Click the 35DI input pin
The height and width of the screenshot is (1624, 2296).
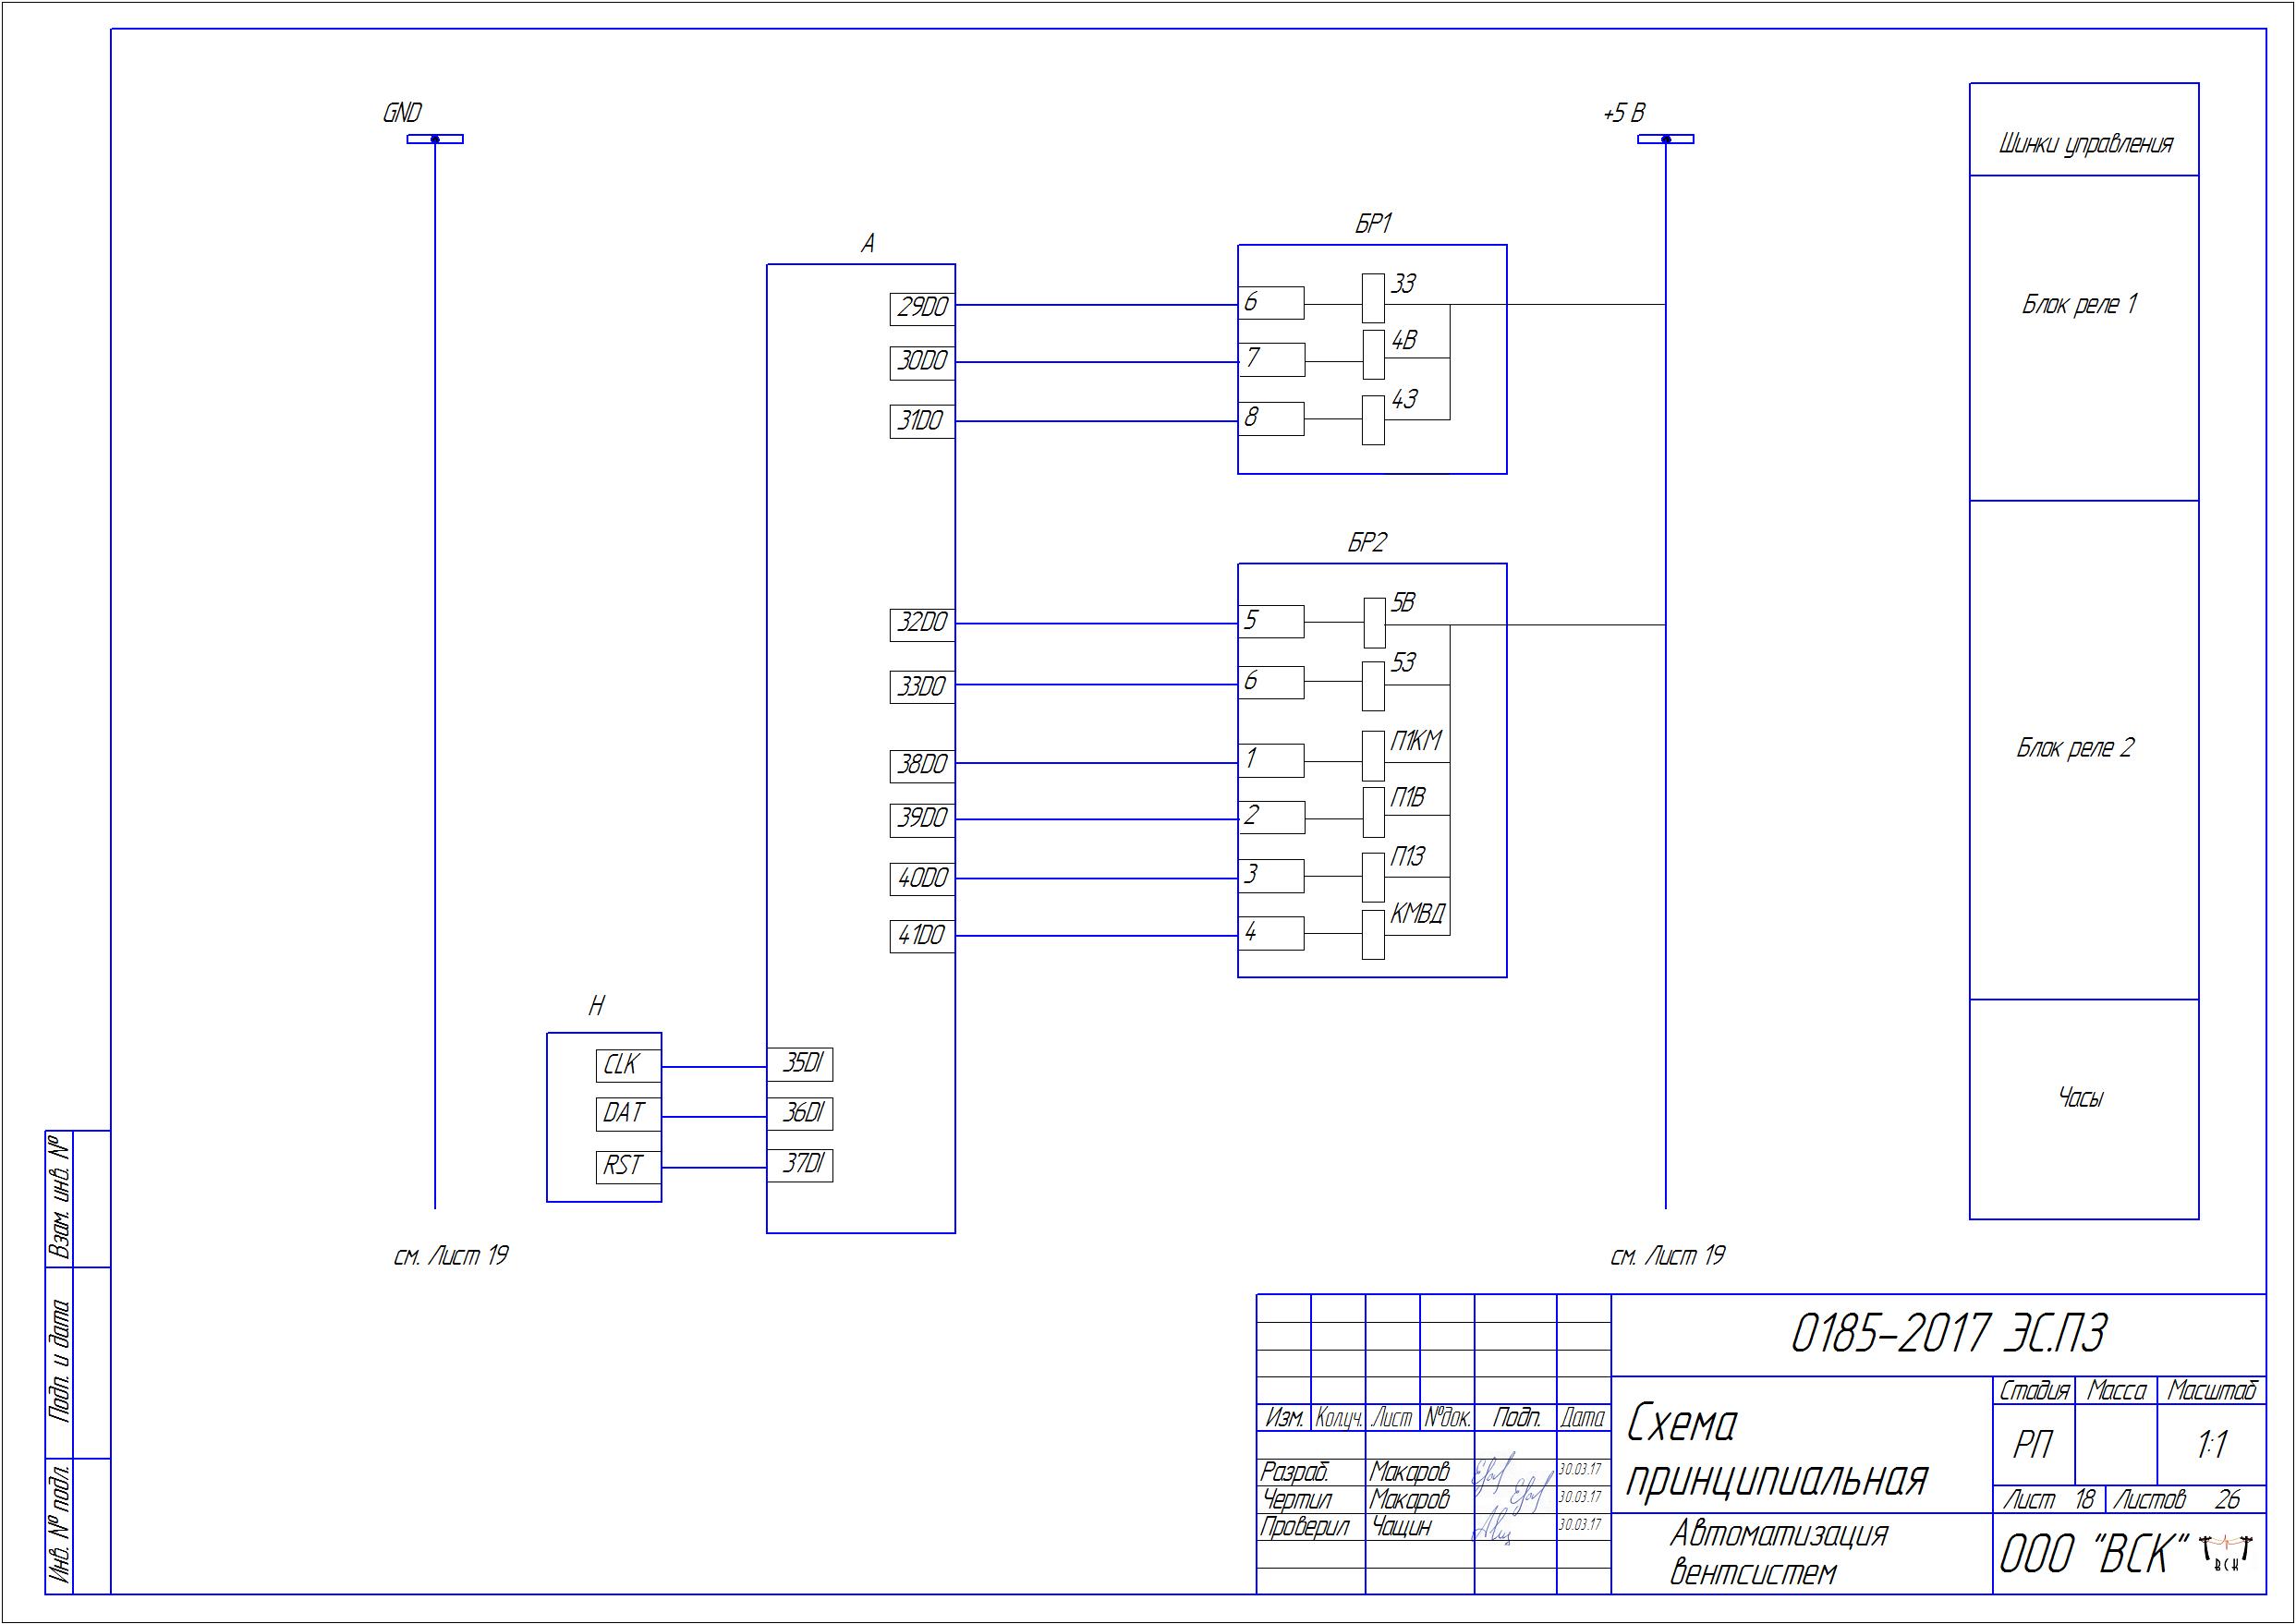click(800, 1064)
